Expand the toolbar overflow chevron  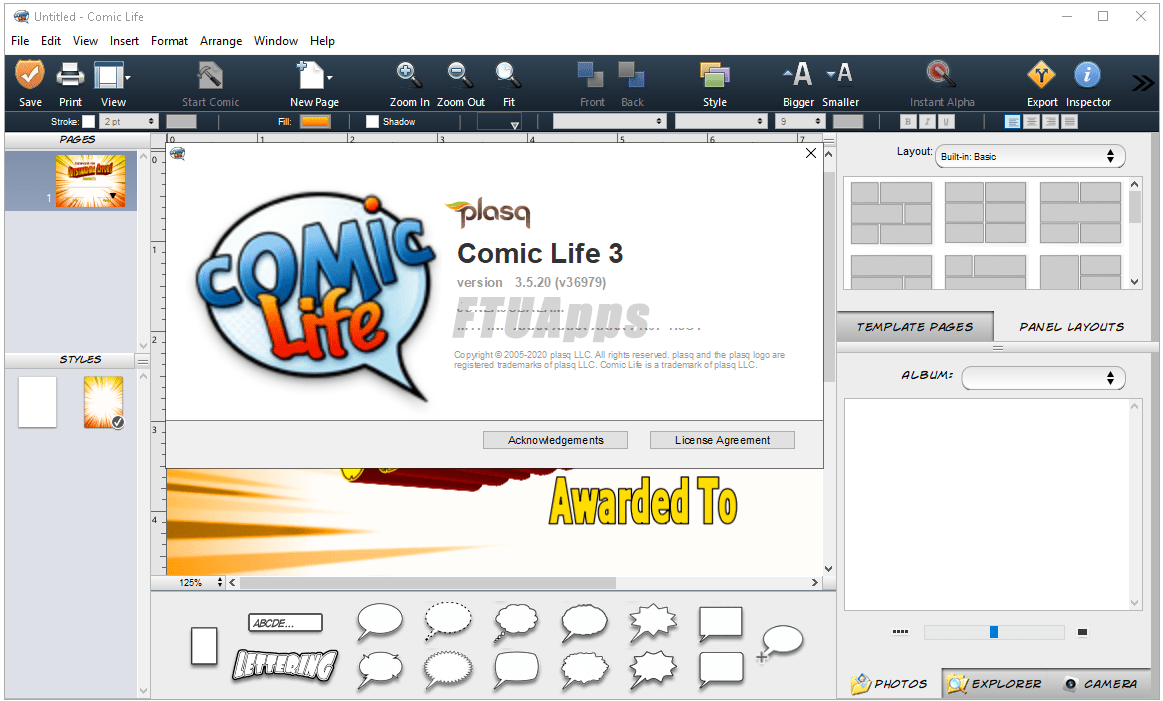[1143, 83]
